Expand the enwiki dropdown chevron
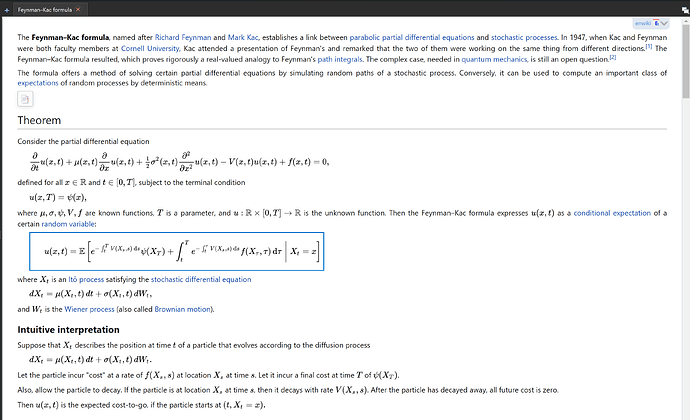Image resolution: width=690 pixels, height=420 pixels. point(667,21)
